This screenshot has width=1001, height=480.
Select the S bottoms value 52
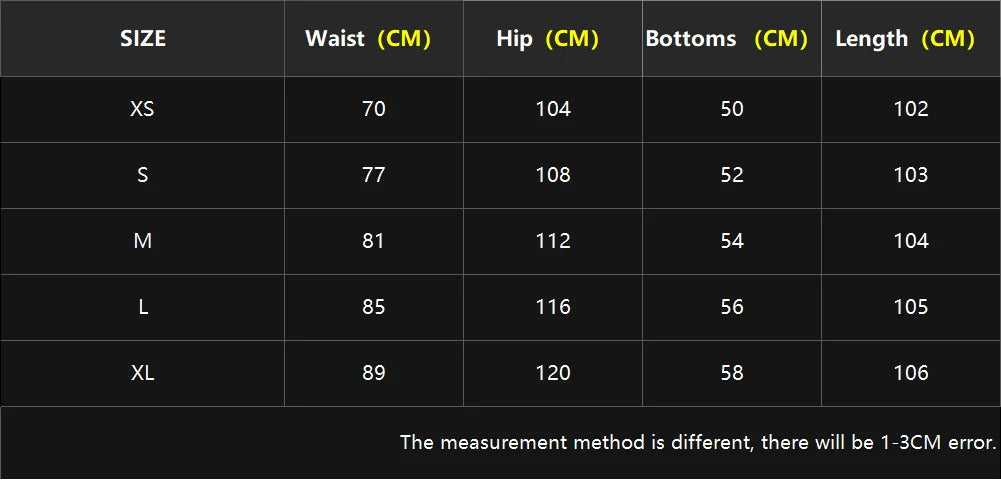732,174
